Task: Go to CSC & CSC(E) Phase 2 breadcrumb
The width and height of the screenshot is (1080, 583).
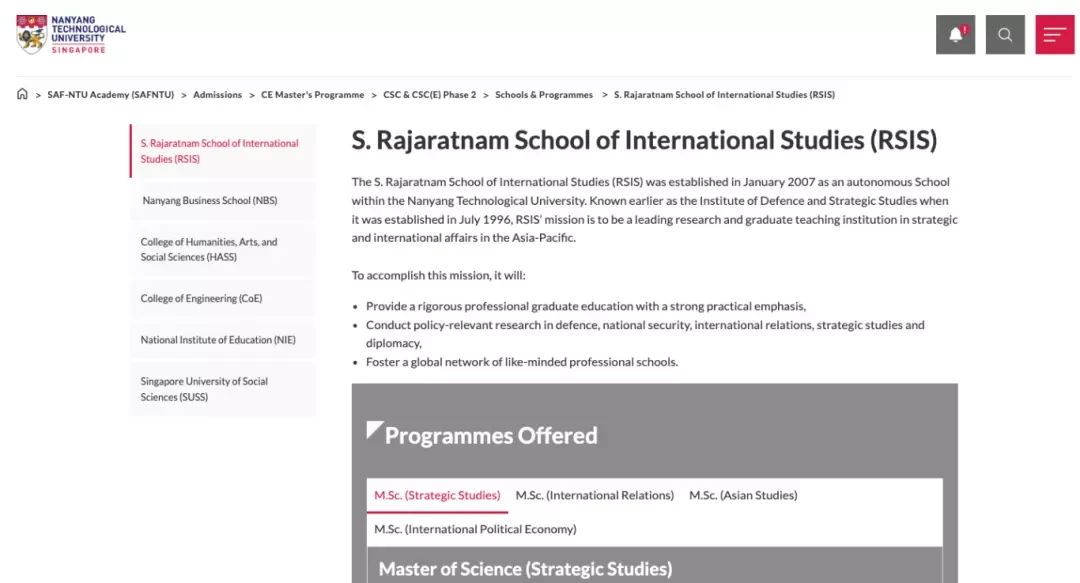Action: click(x=430, y=95)
